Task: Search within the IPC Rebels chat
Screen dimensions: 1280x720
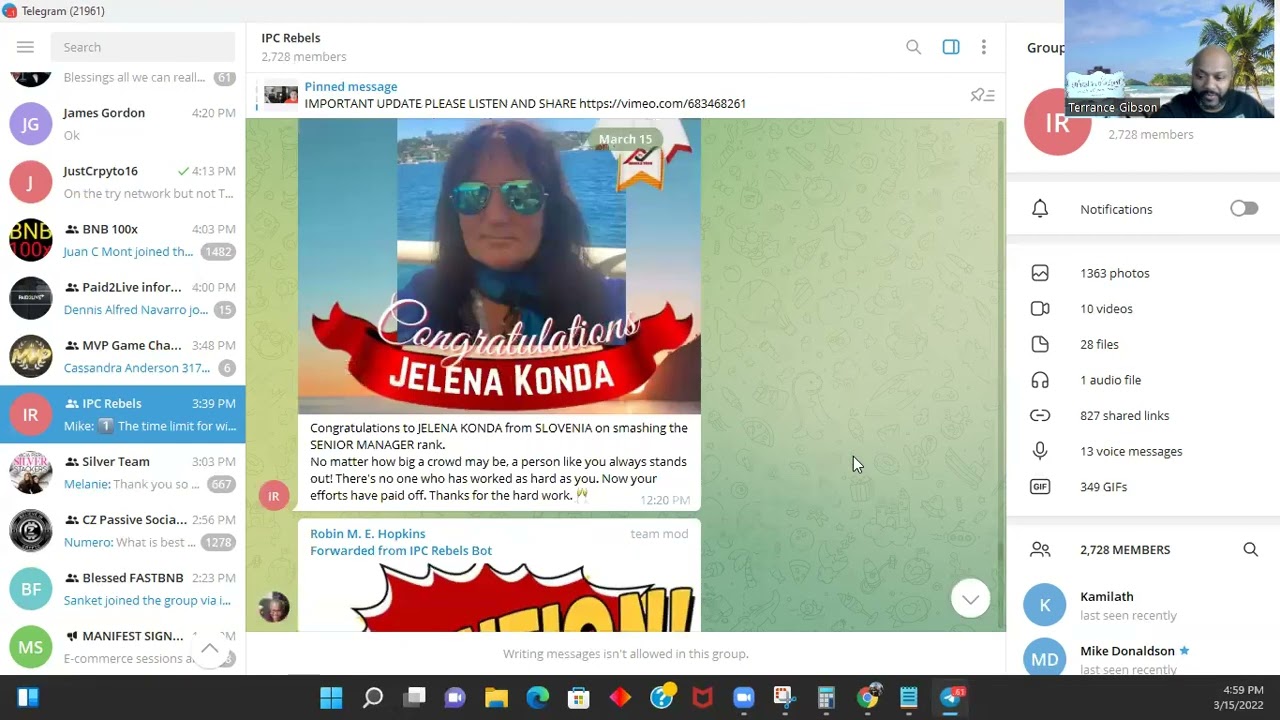Action: 913,47
